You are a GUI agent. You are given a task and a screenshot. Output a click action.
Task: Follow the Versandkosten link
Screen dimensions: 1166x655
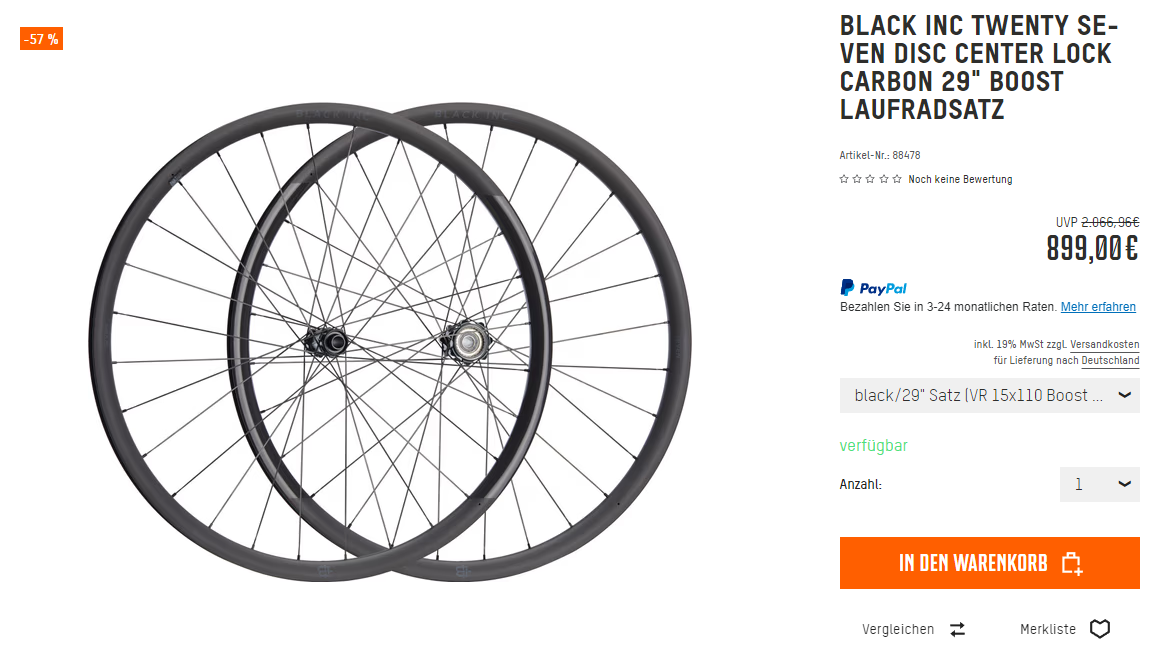[x=1104, y=344]
